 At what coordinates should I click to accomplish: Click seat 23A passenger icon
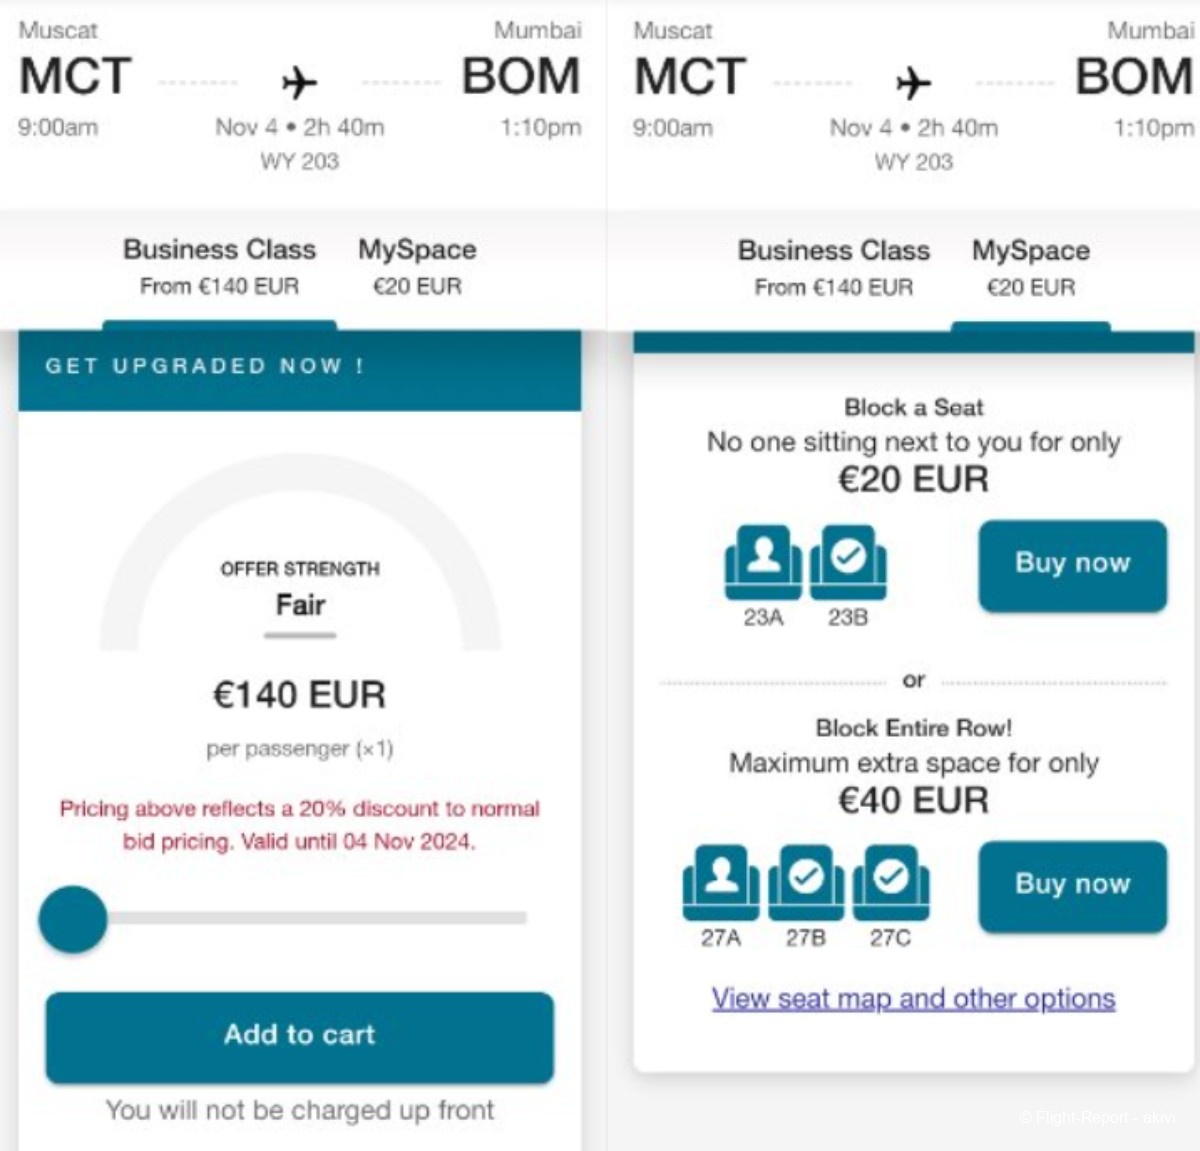(763, 562)
